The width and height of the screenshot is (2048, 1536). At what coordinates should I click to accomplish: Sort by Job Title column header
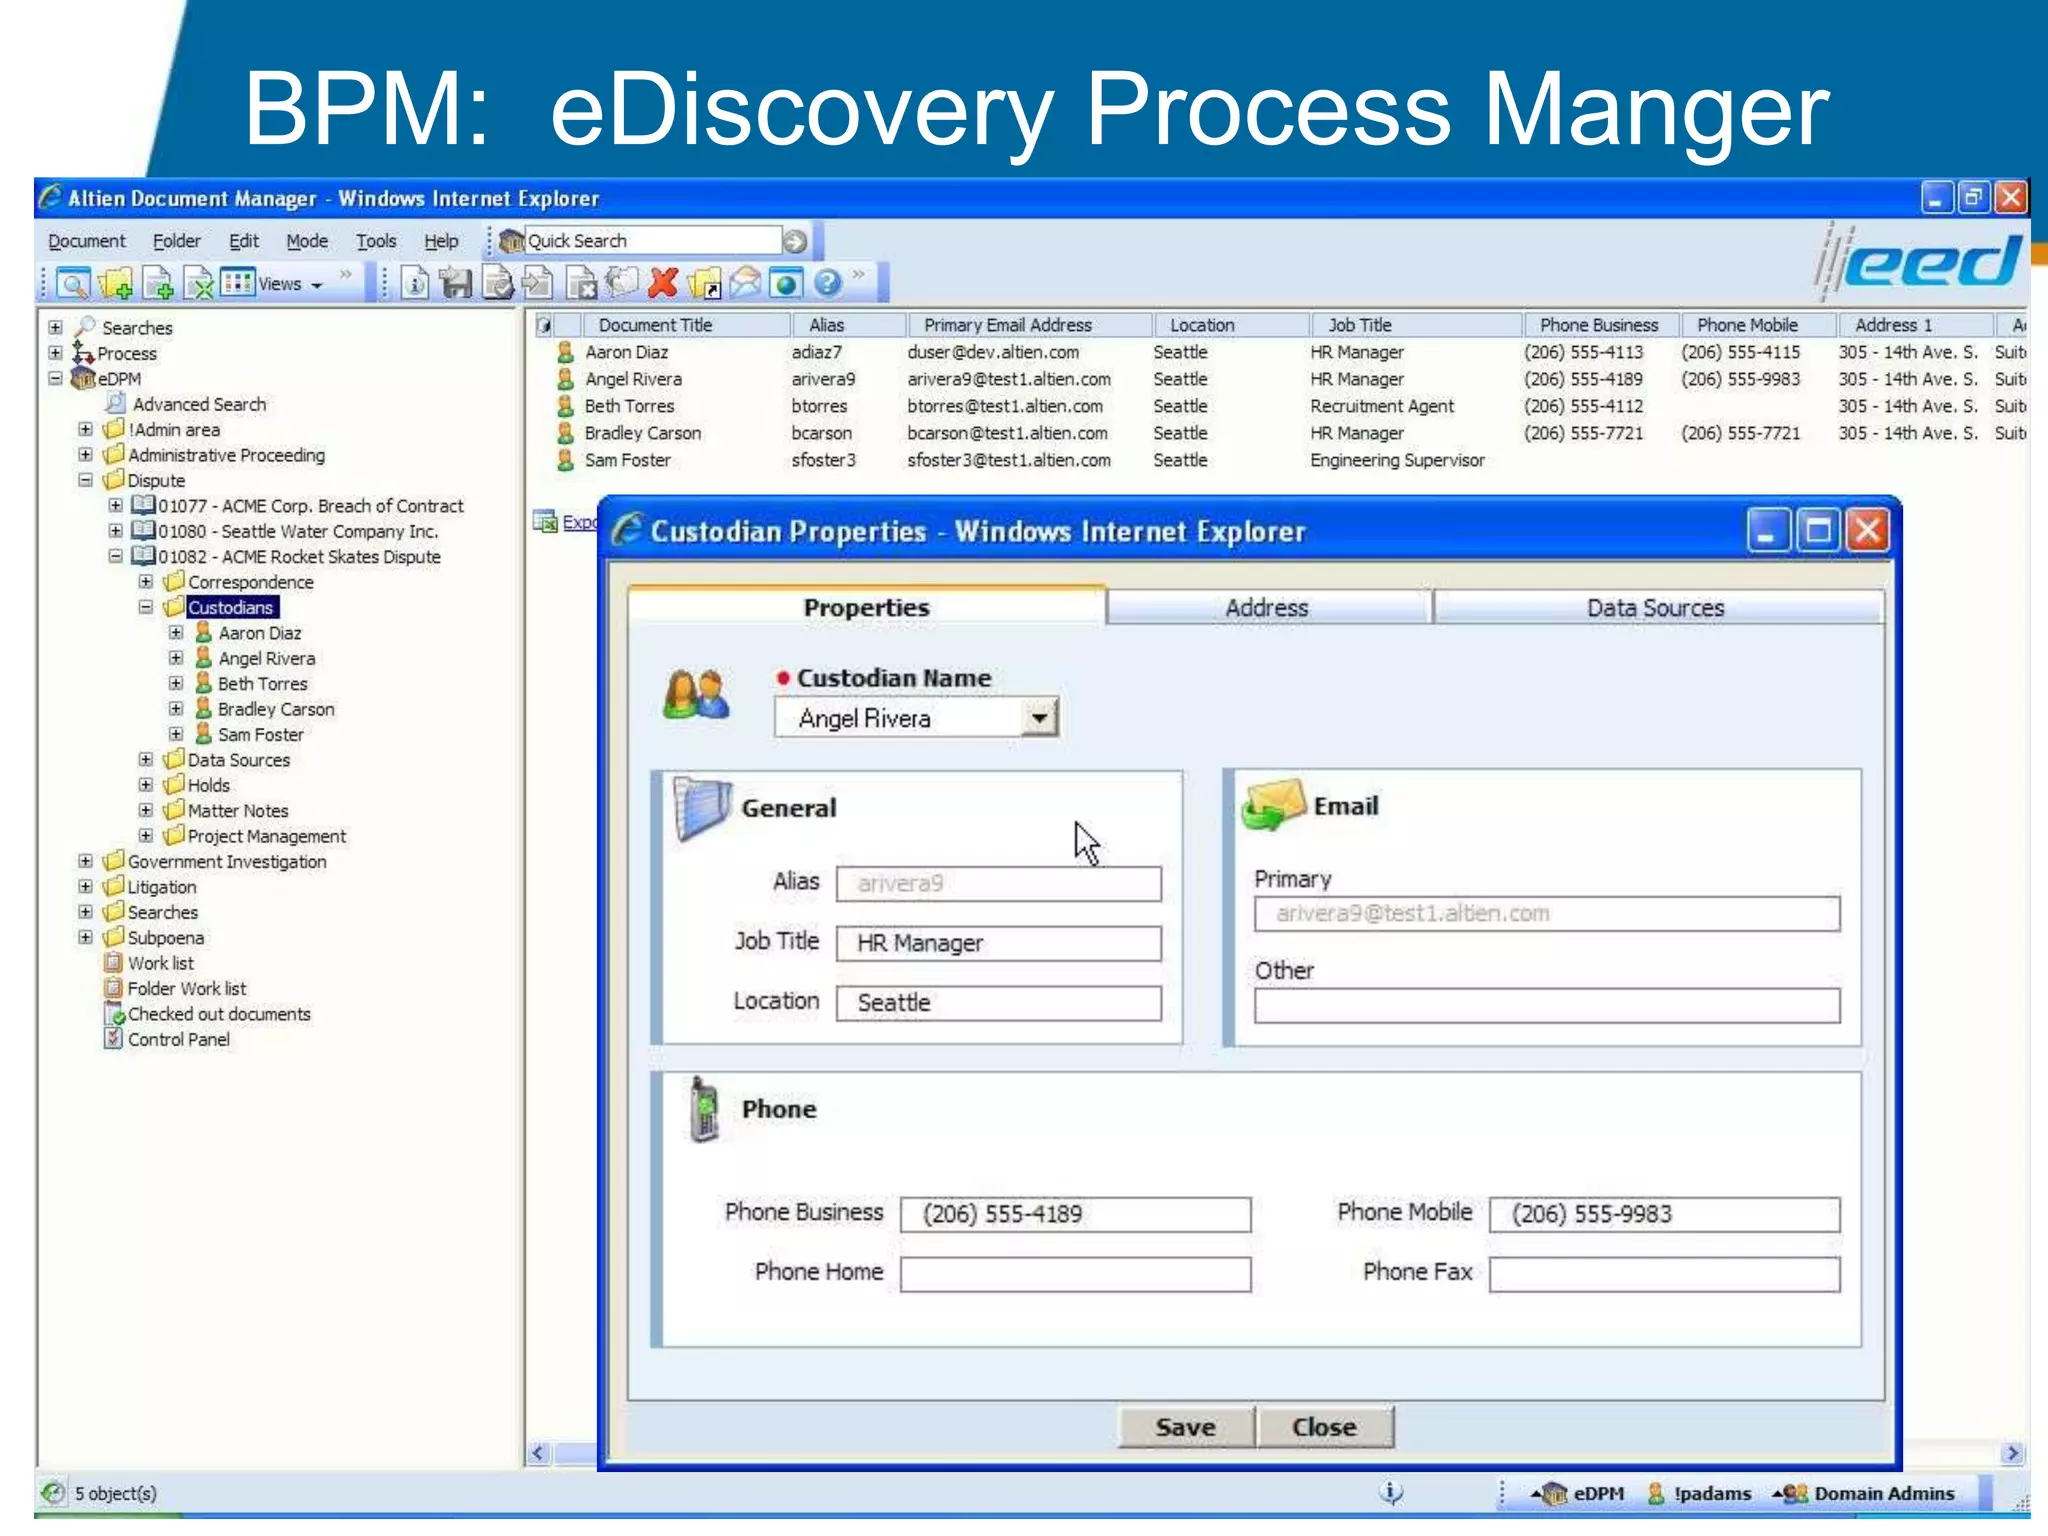1416,325
